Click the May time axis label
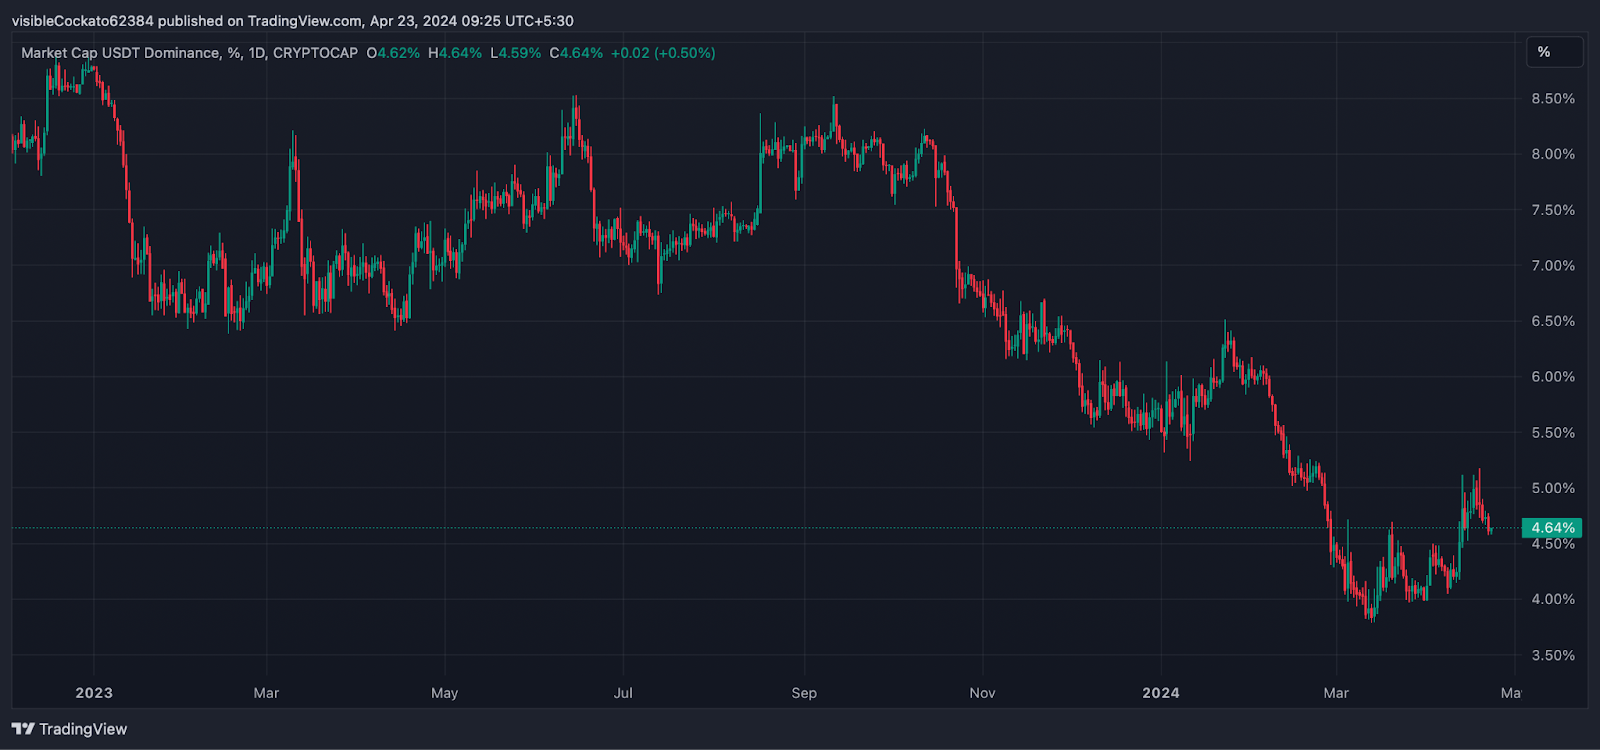This screenshot has height=750, width=1600. pos(444,693)
